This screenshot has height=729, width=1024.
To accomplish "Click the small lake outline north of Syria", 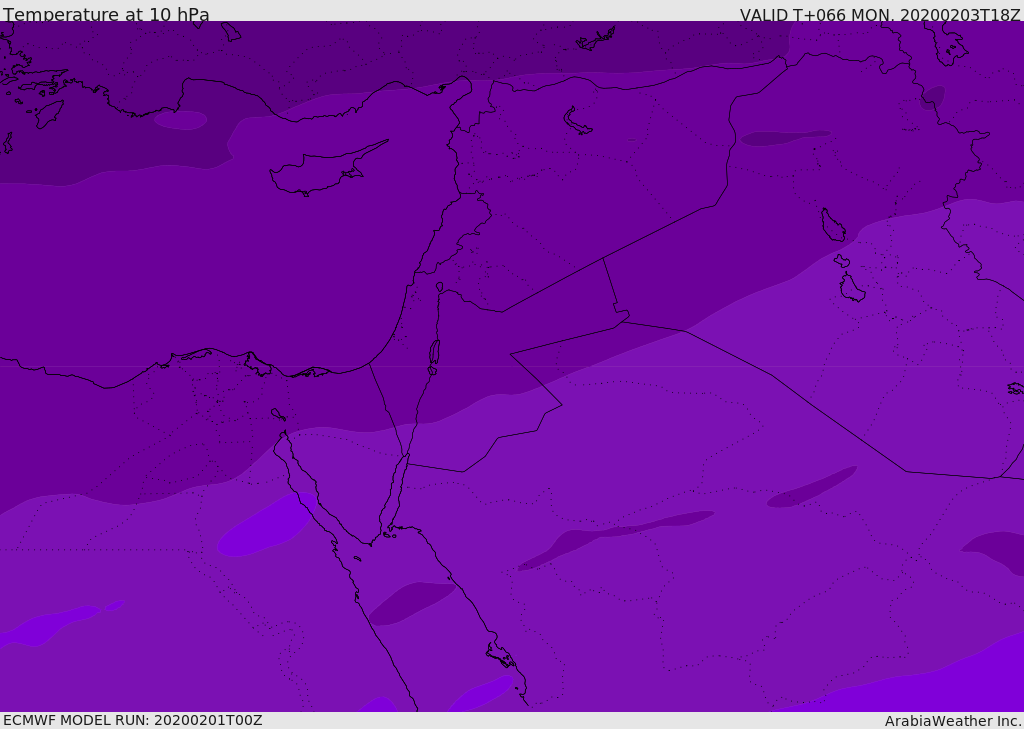I will [x=578, y=121].
